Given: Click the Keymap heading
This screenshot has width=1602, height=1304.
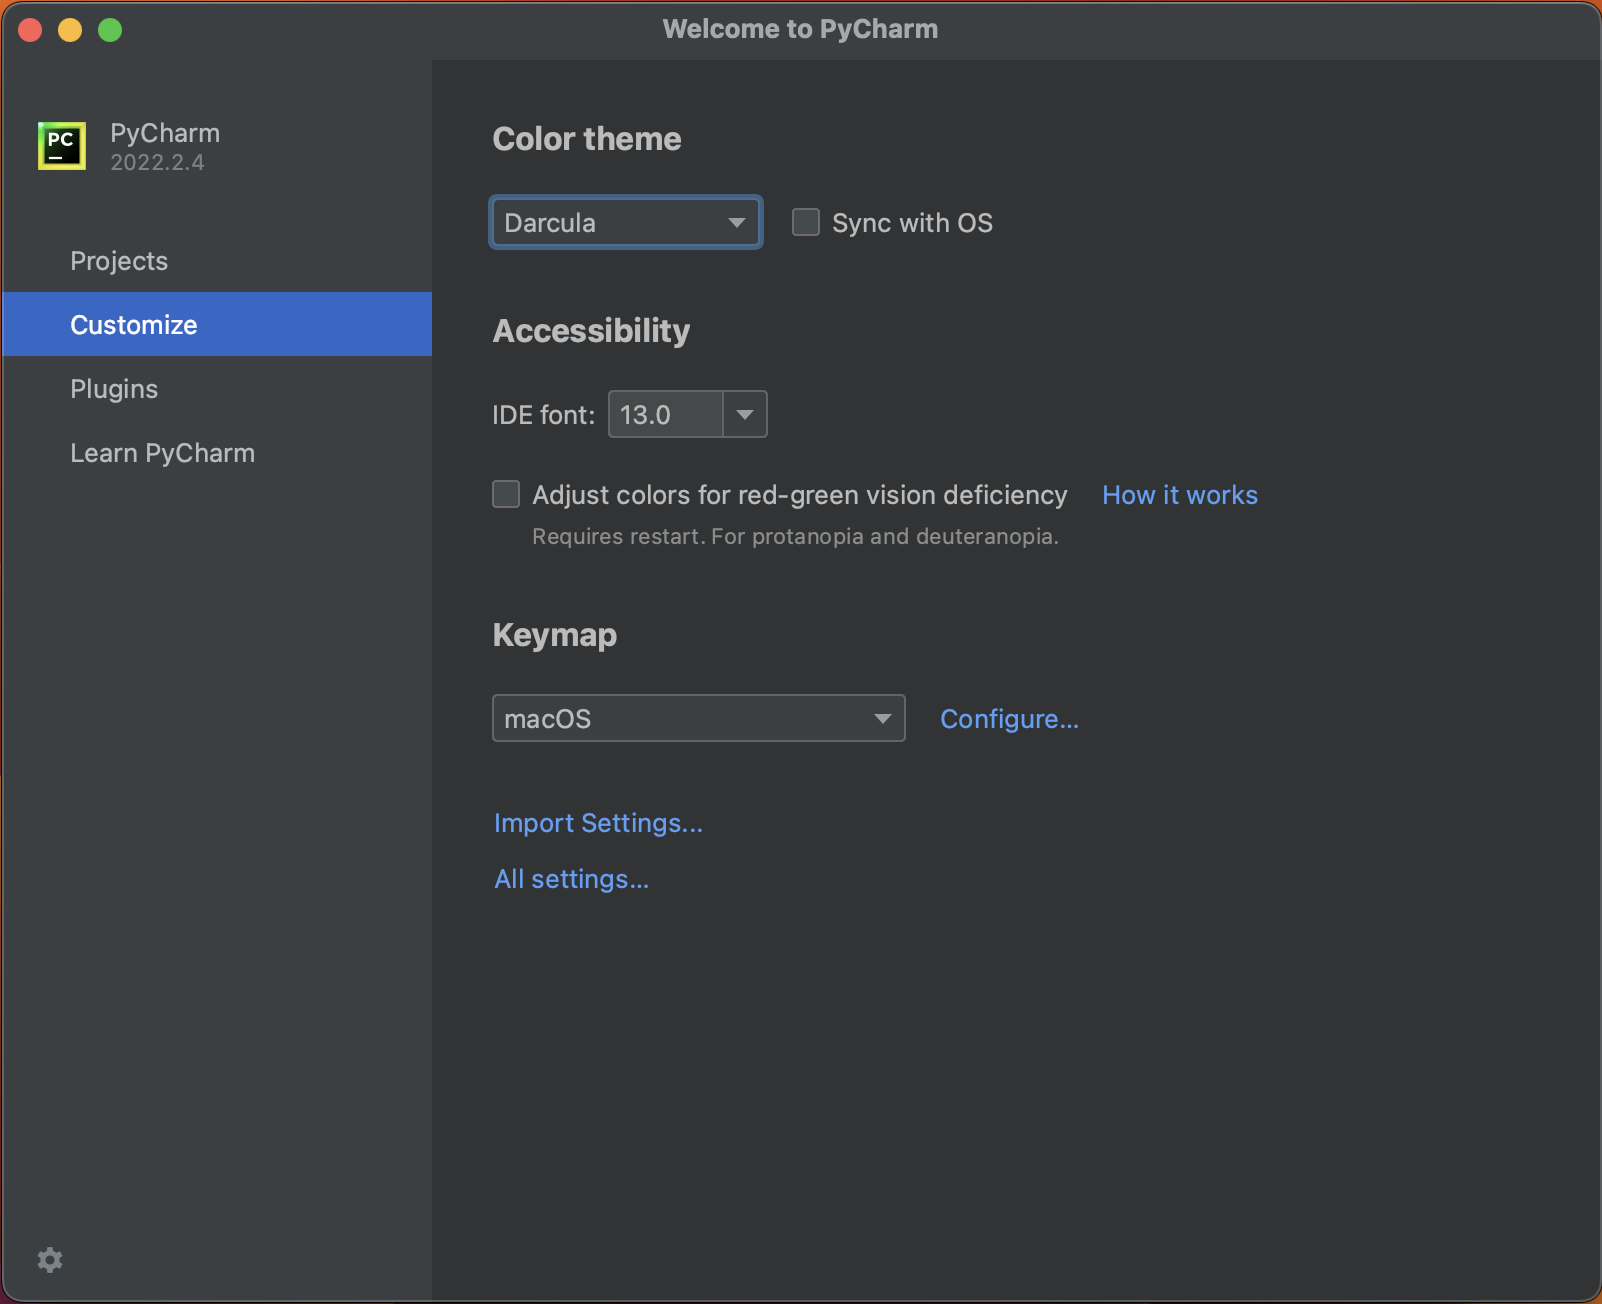Looking at the screenshot, I should click(x=555, y=635).
